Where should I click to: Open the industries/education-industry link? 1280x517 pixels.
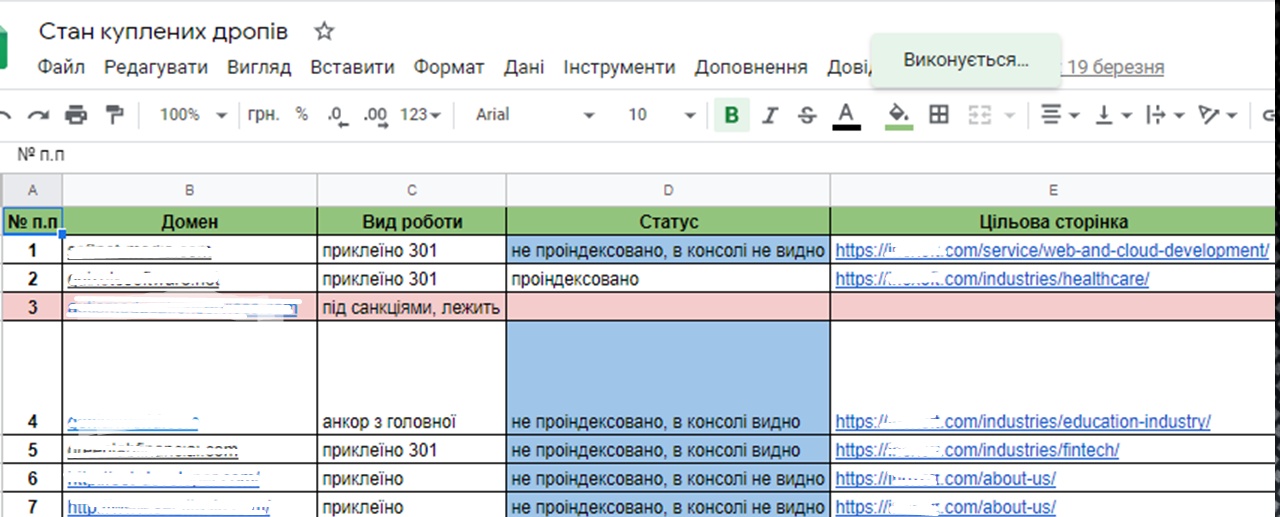click(1023, 421)
